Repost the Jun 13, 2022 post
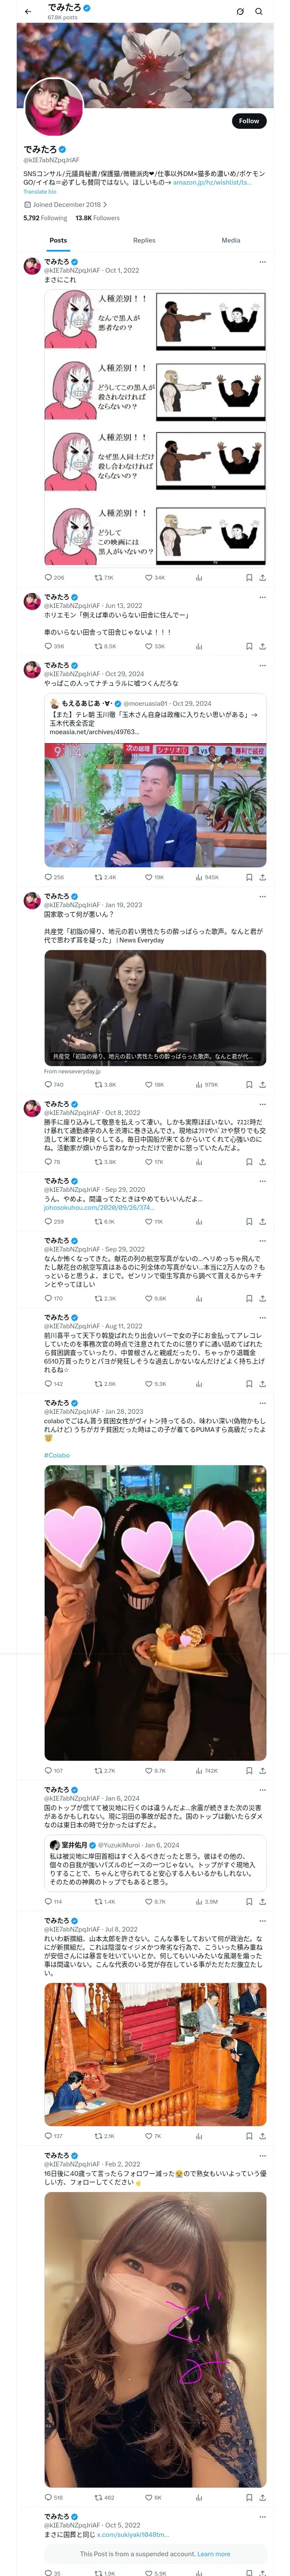This screenshot has height=2576, width=290. click(x=98, y=646)
